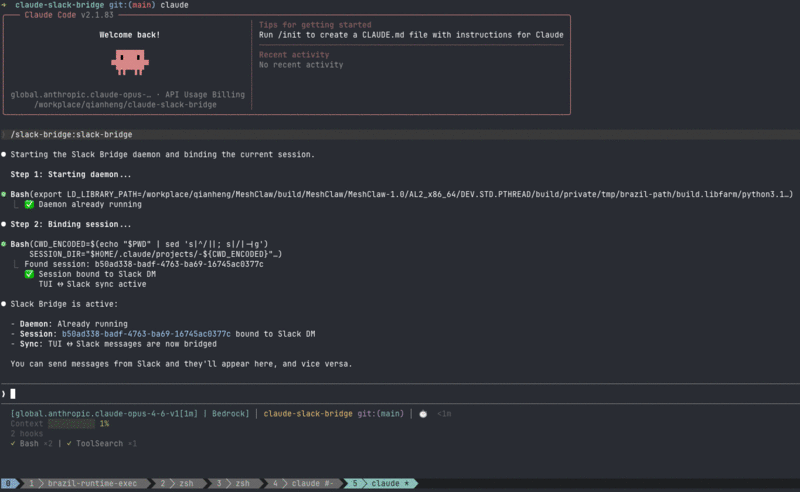The height and width of the screenshot is (492, 800).
Task: Switch to tmux window 3 zsh
Action: click(237, 483)
